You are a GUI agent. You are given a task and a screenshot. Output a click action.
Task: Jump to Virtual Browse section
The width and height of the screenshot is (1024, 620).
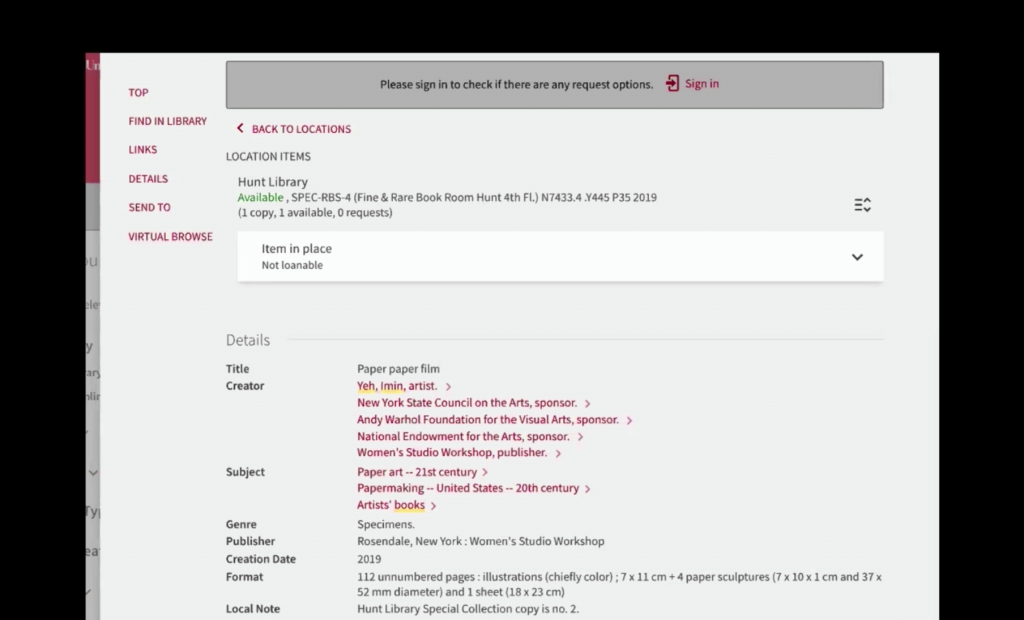click(x=170, y=237)
